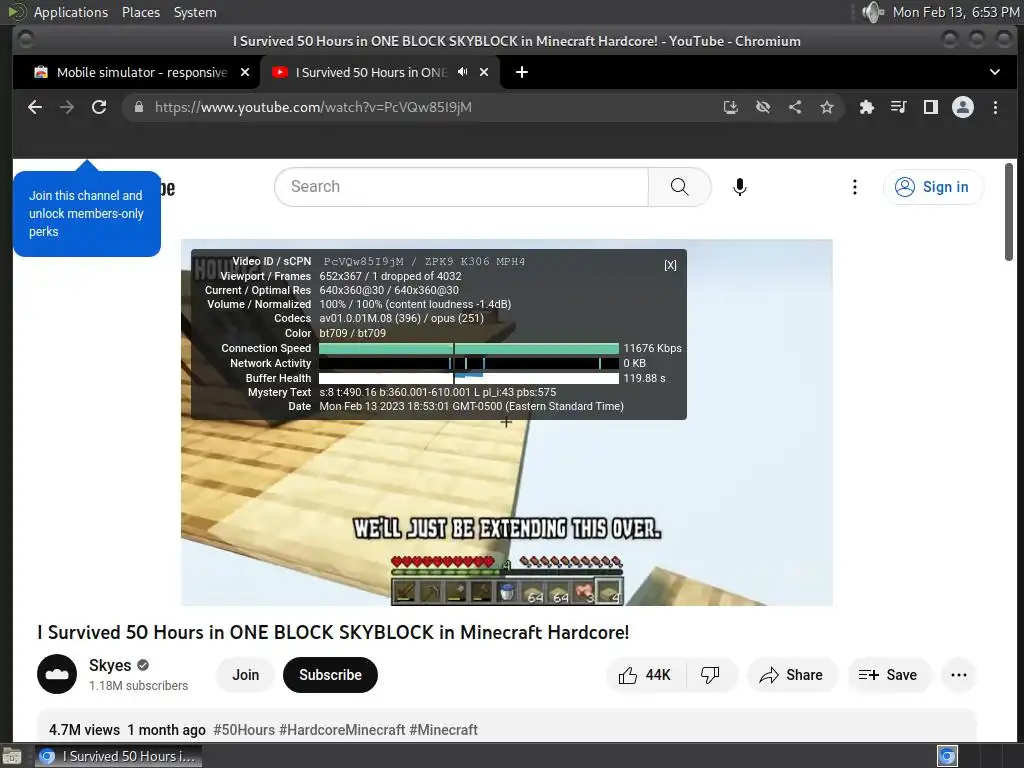1024x768 pixels.
Task: Click the crossed-out eye icon in address bar
Action: point(763,107)
